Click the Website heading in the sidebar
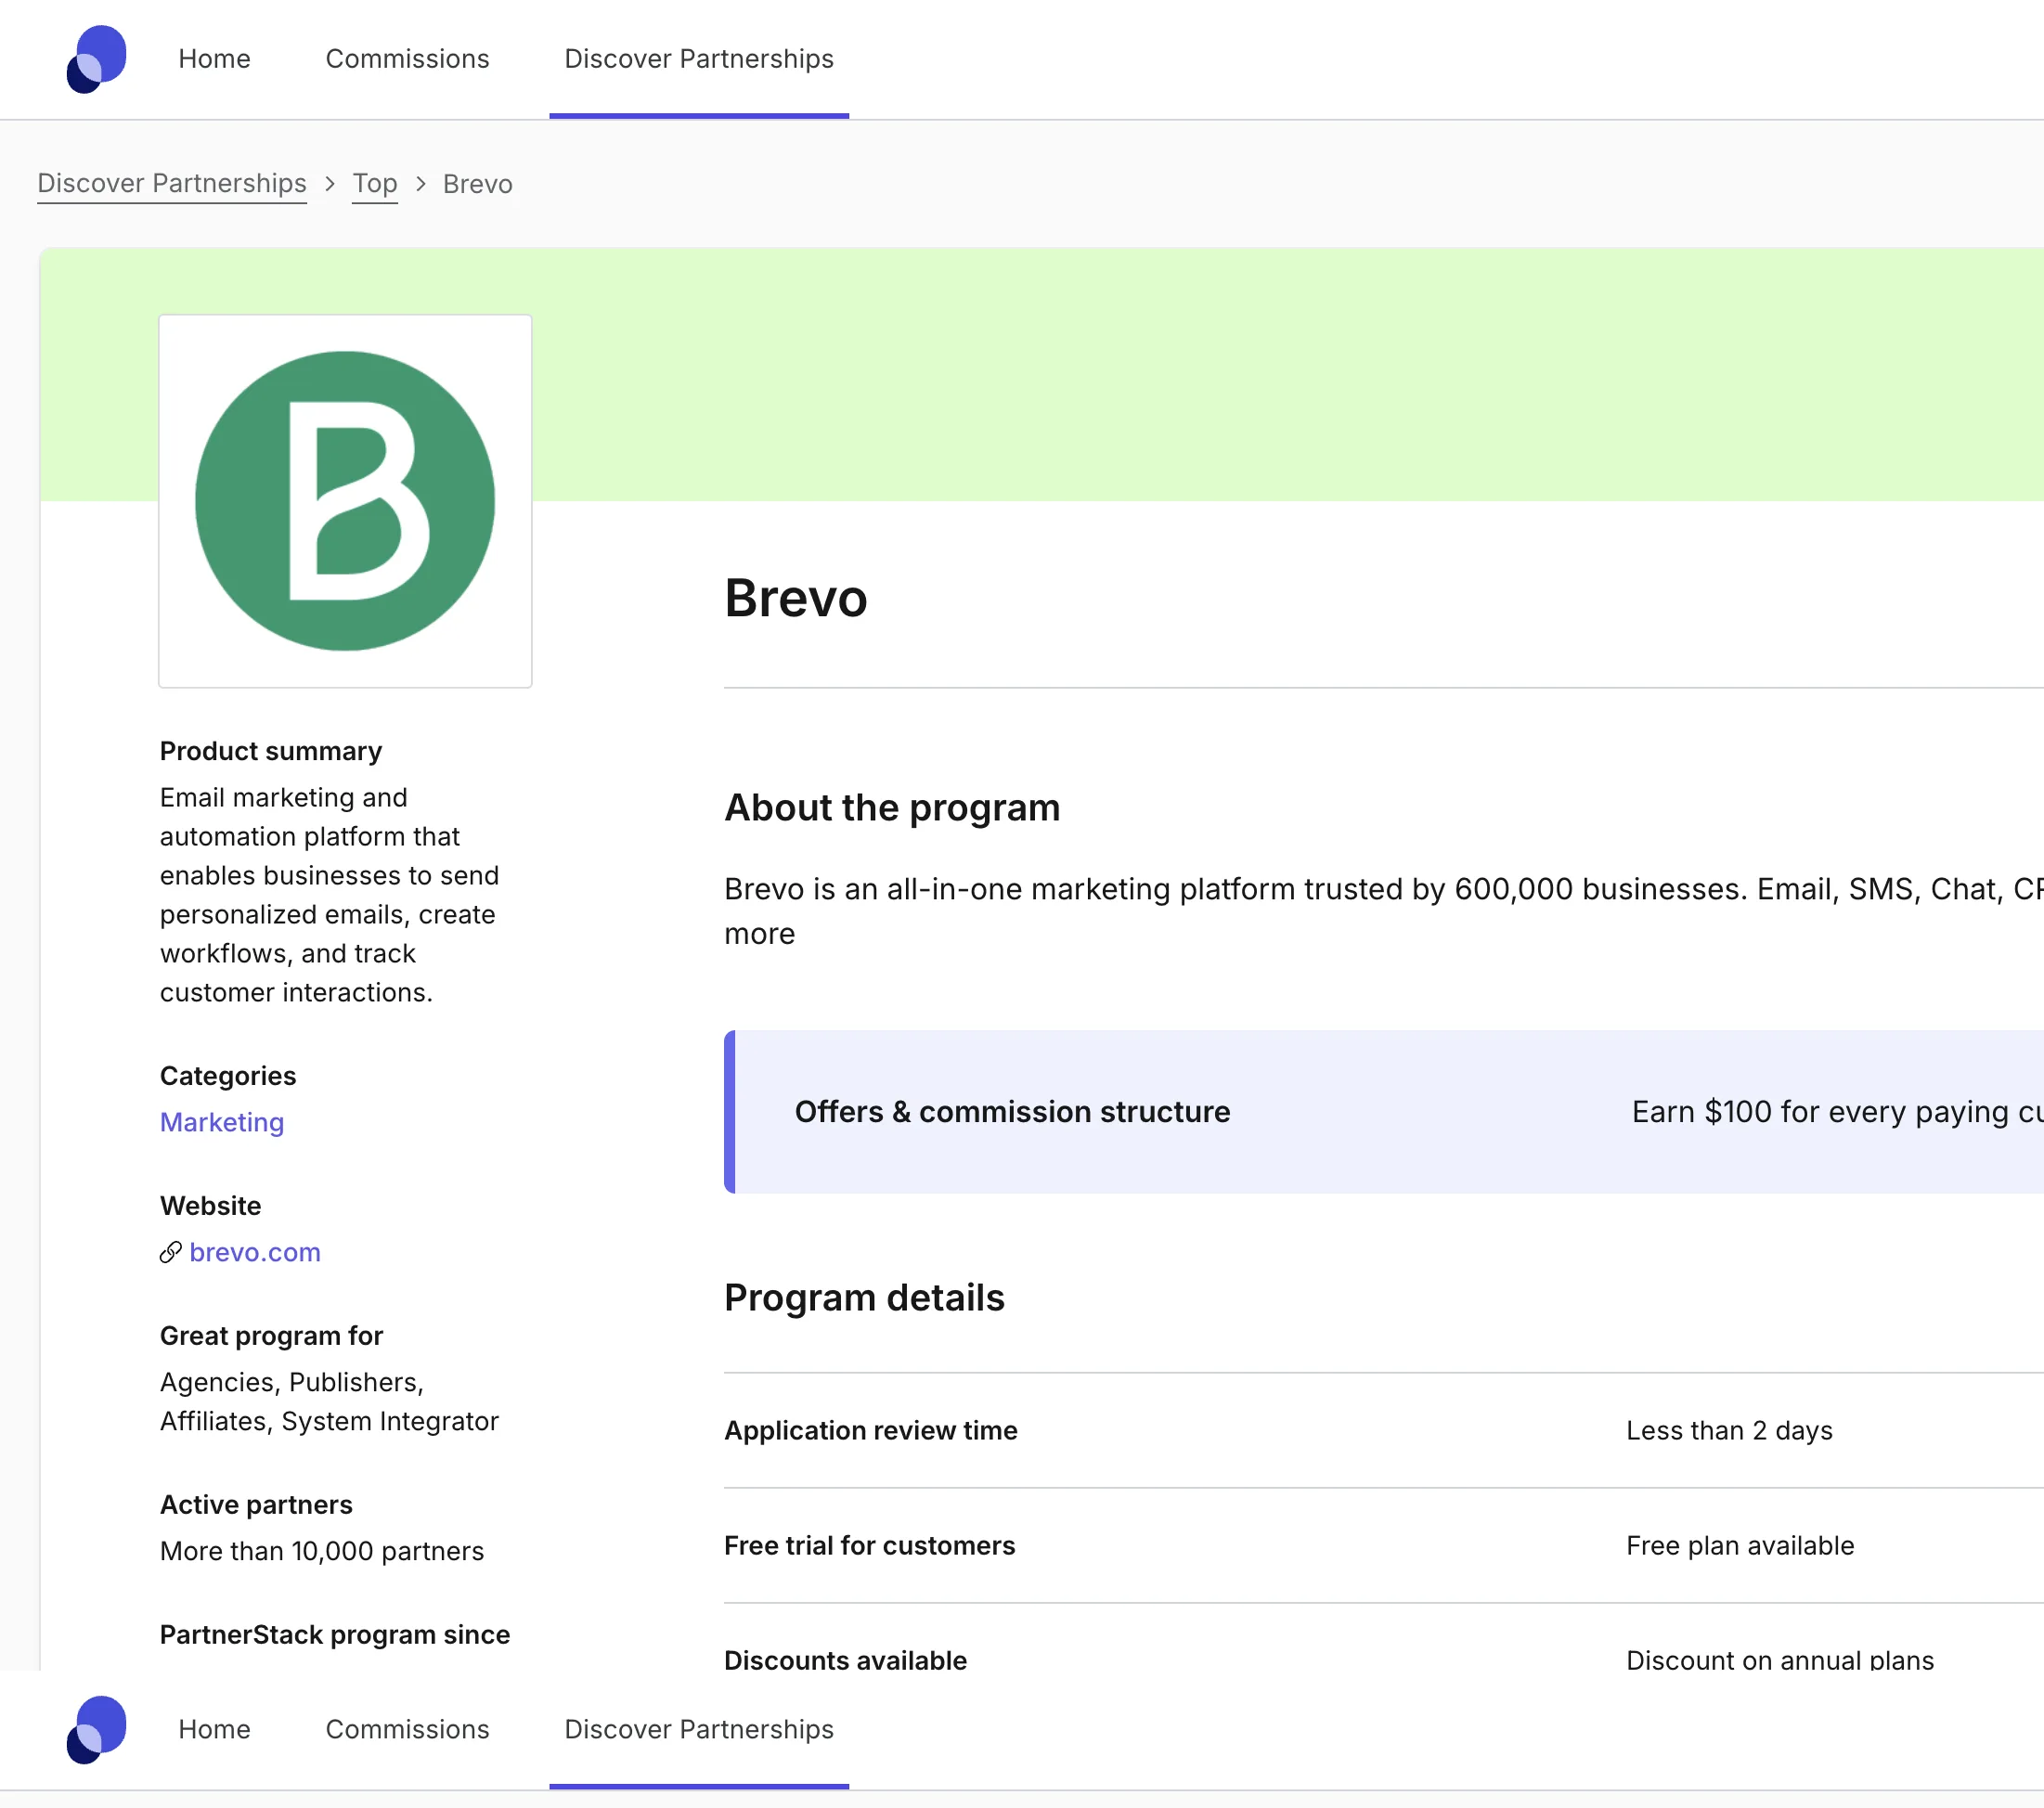This screenshot has width=2044, height=1808. (x=210, y=1206)
